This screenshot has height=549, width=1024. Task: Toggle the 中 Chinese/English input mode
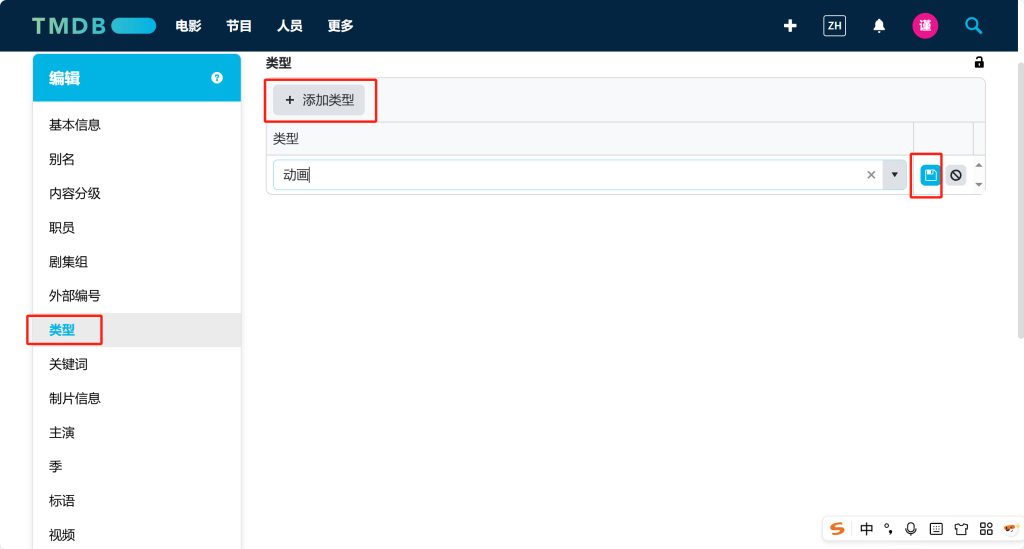click(866, 529)
